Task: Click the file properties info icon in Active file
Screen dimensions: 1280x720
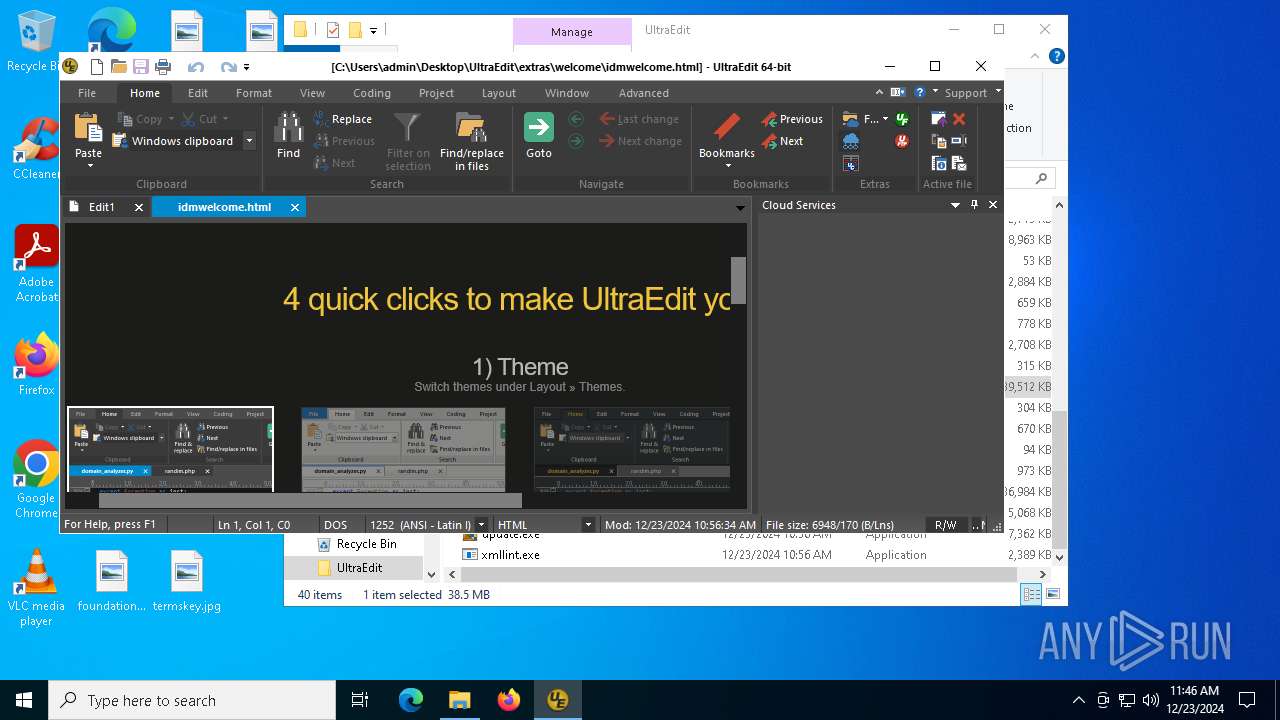Action: 939,164
